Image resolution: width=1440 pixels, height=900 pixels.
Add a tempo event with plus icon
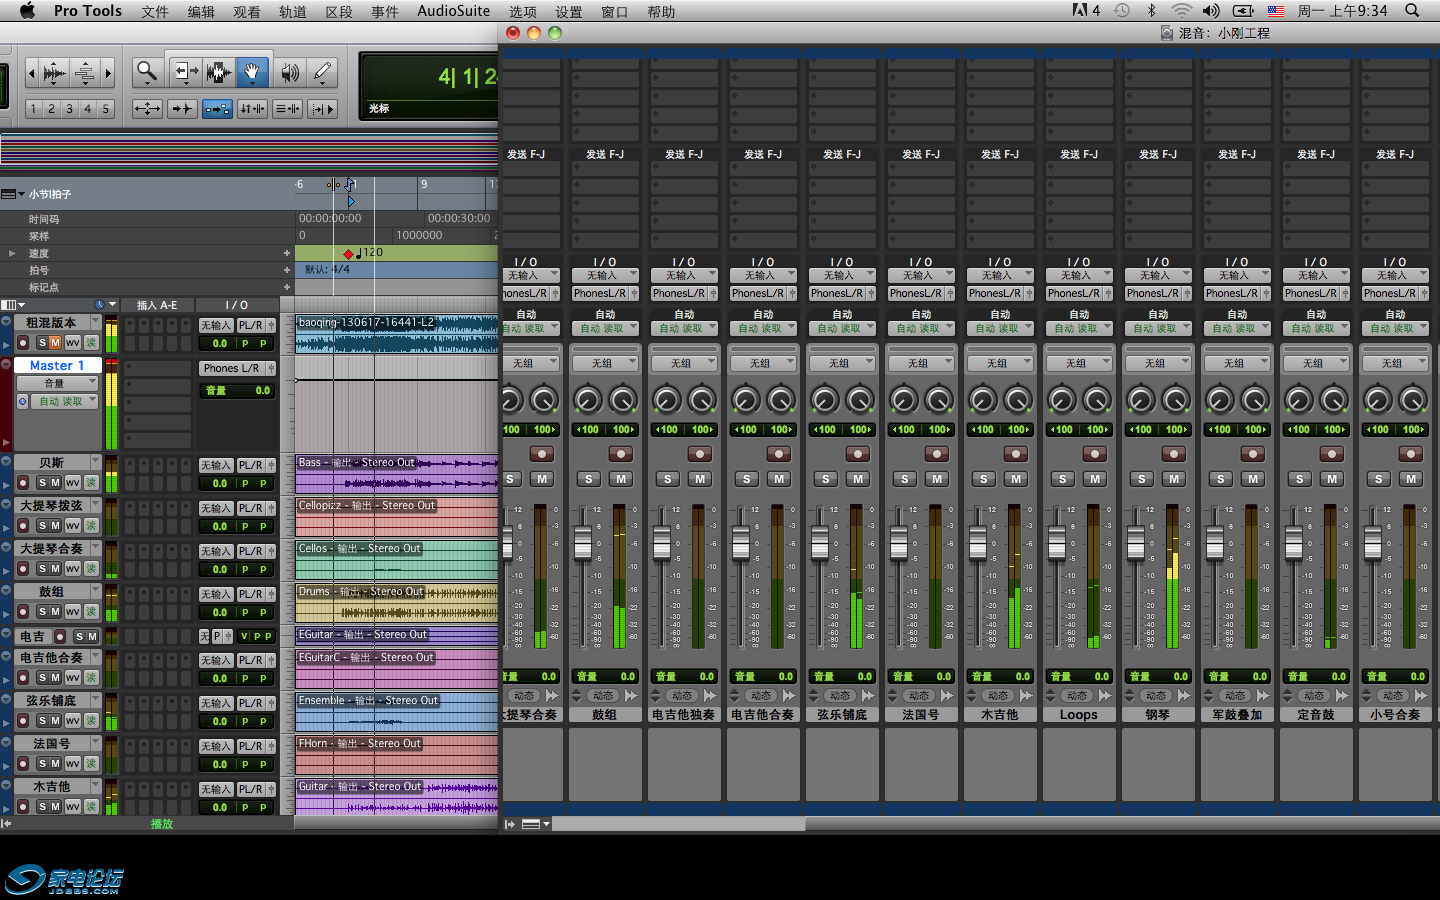287,253
